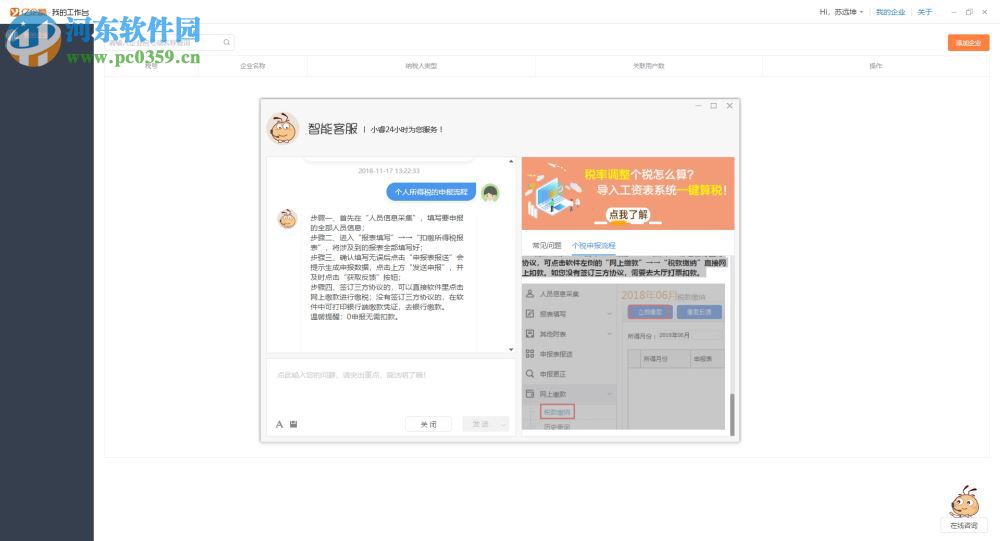The width and height of the screenshot is (1000, 541).
Task: Click the orange 添加企业 button
Action: pos(968,43)
